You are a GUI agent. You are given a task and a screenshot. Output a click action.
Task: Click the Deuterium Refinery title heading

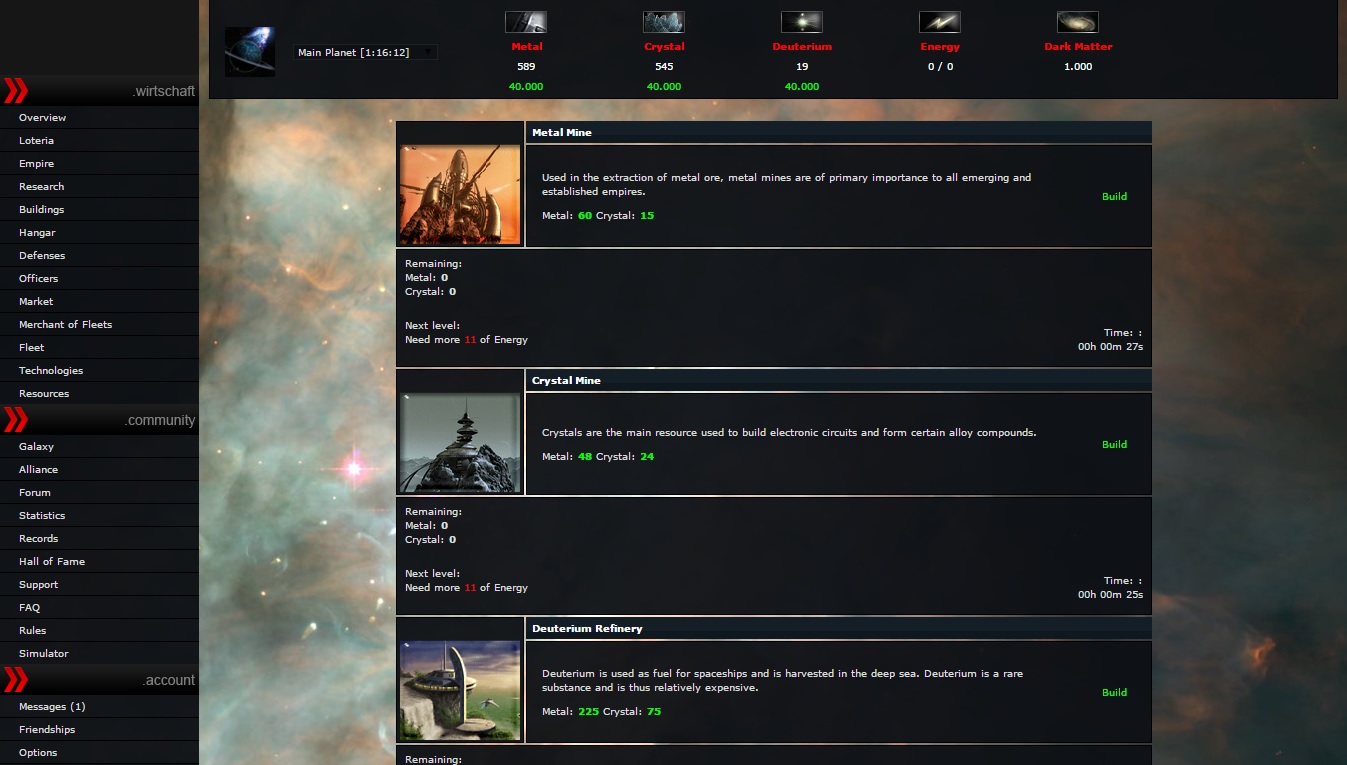click(x=587, y=629)
